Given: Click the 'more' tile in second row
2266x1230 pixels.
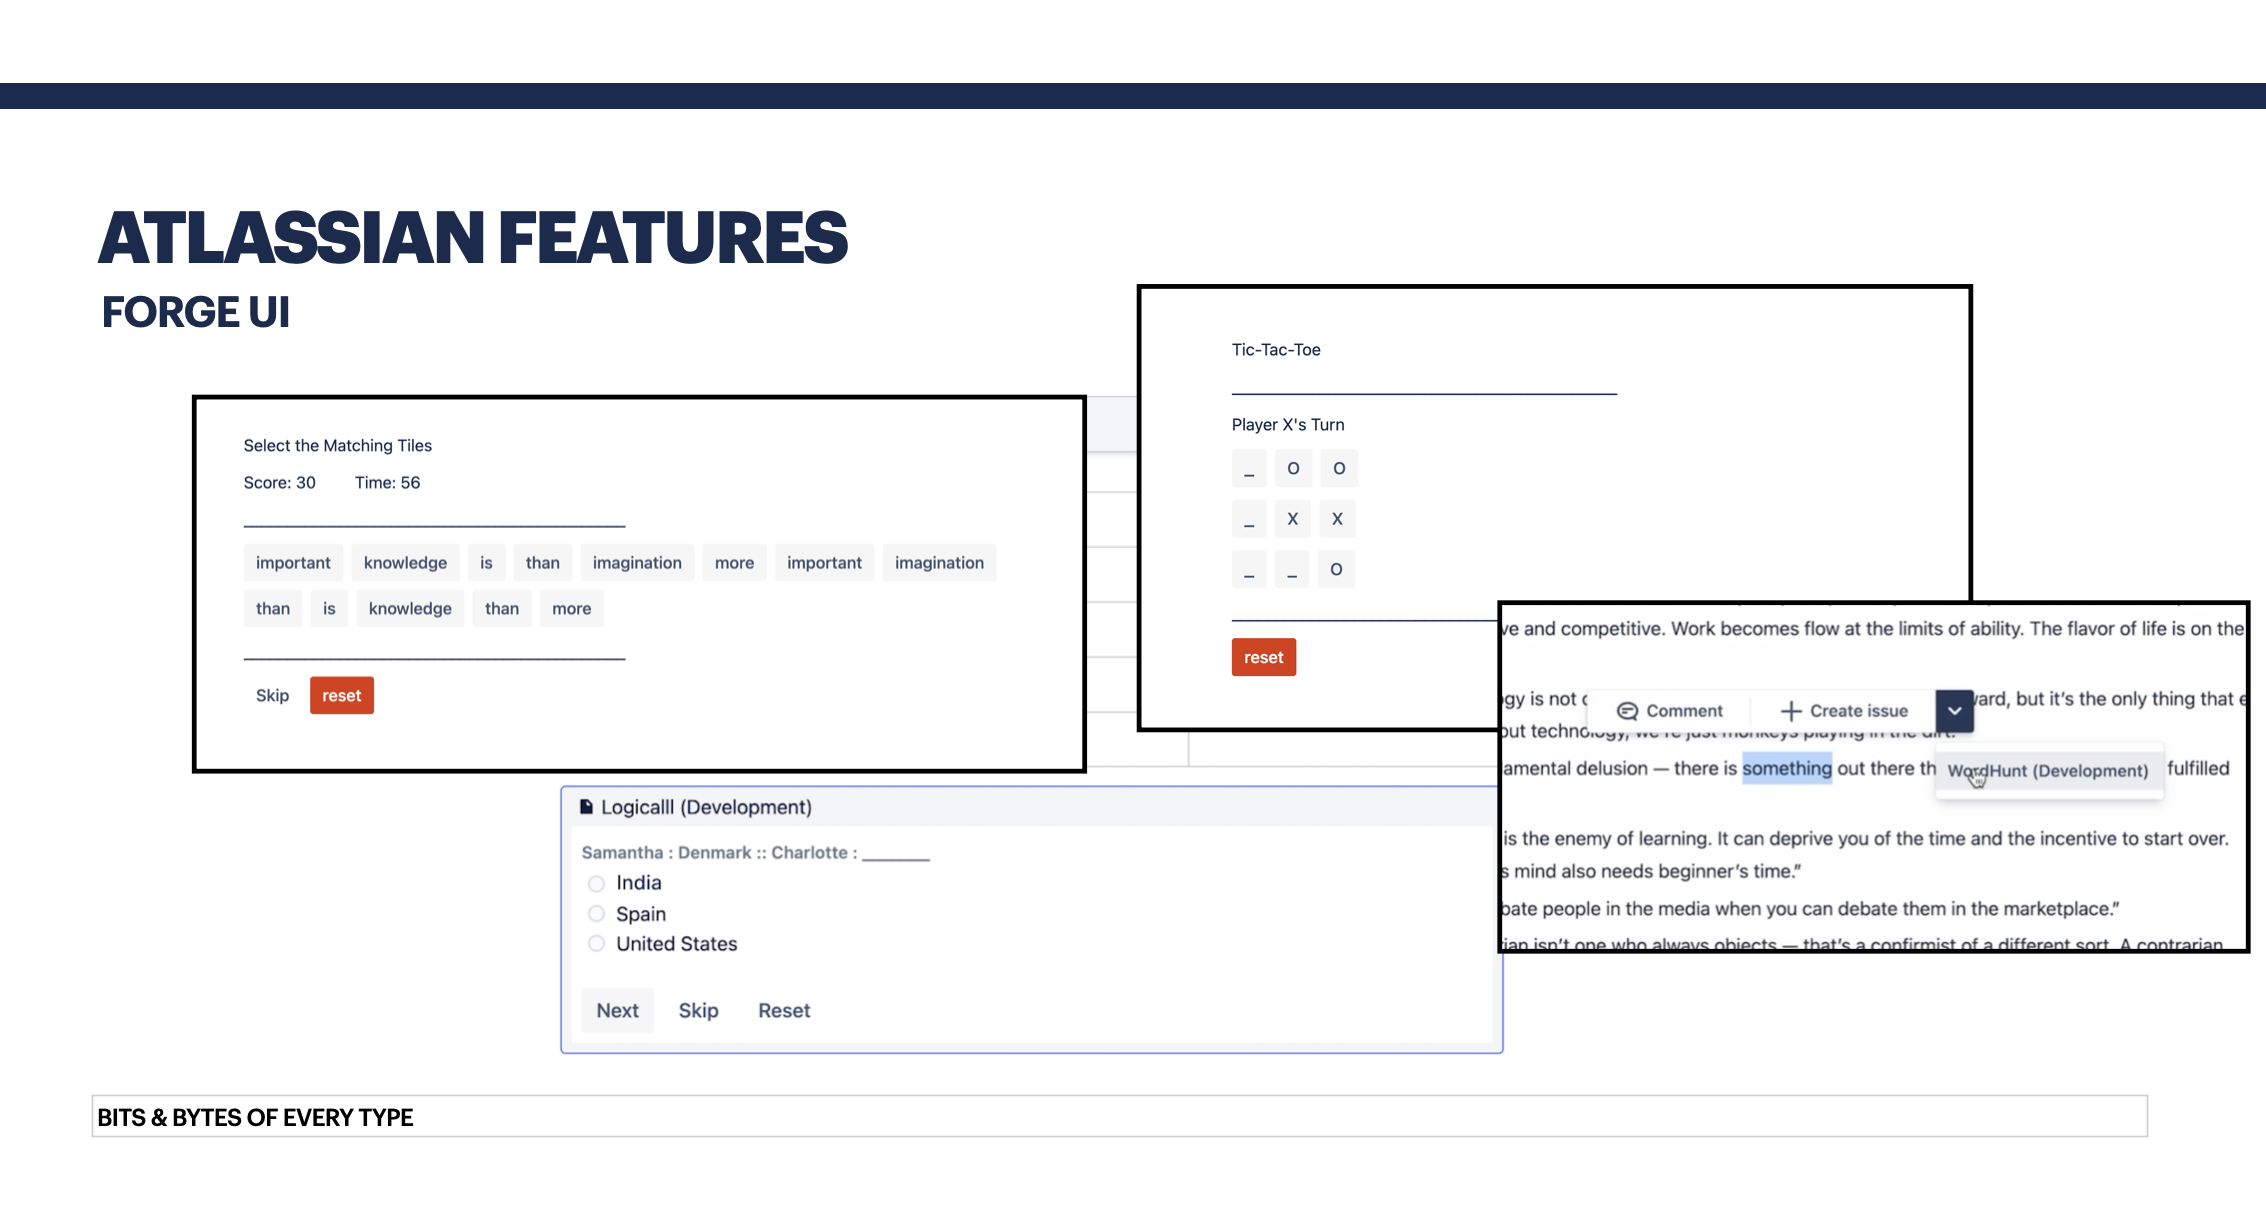Looking at the screenshot, I should click(x=571, y=609).
